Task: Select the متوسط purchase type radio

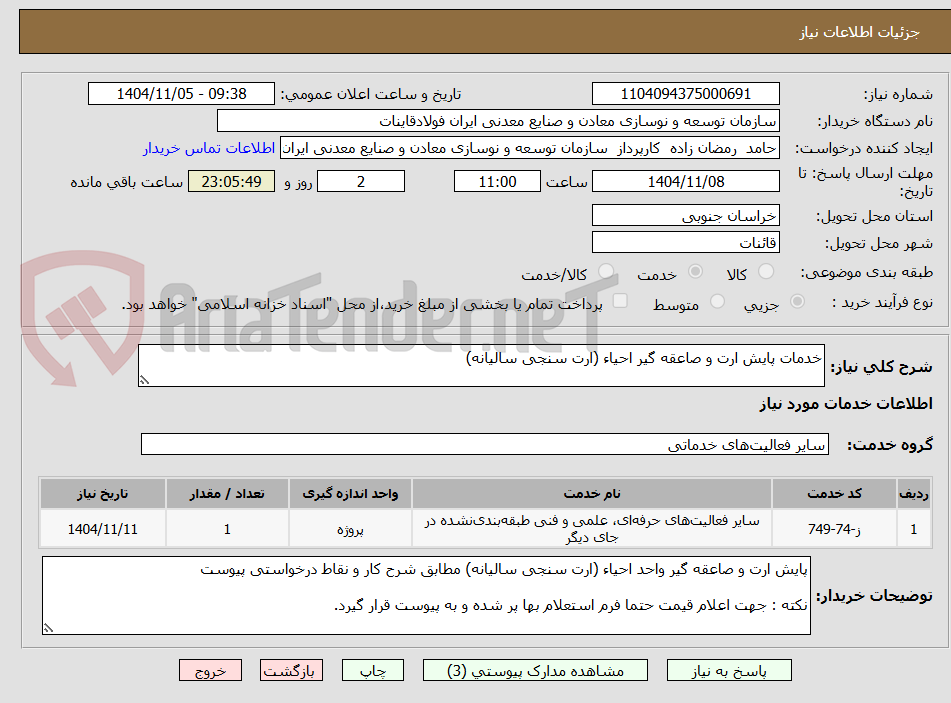Action: coord(717,301)
